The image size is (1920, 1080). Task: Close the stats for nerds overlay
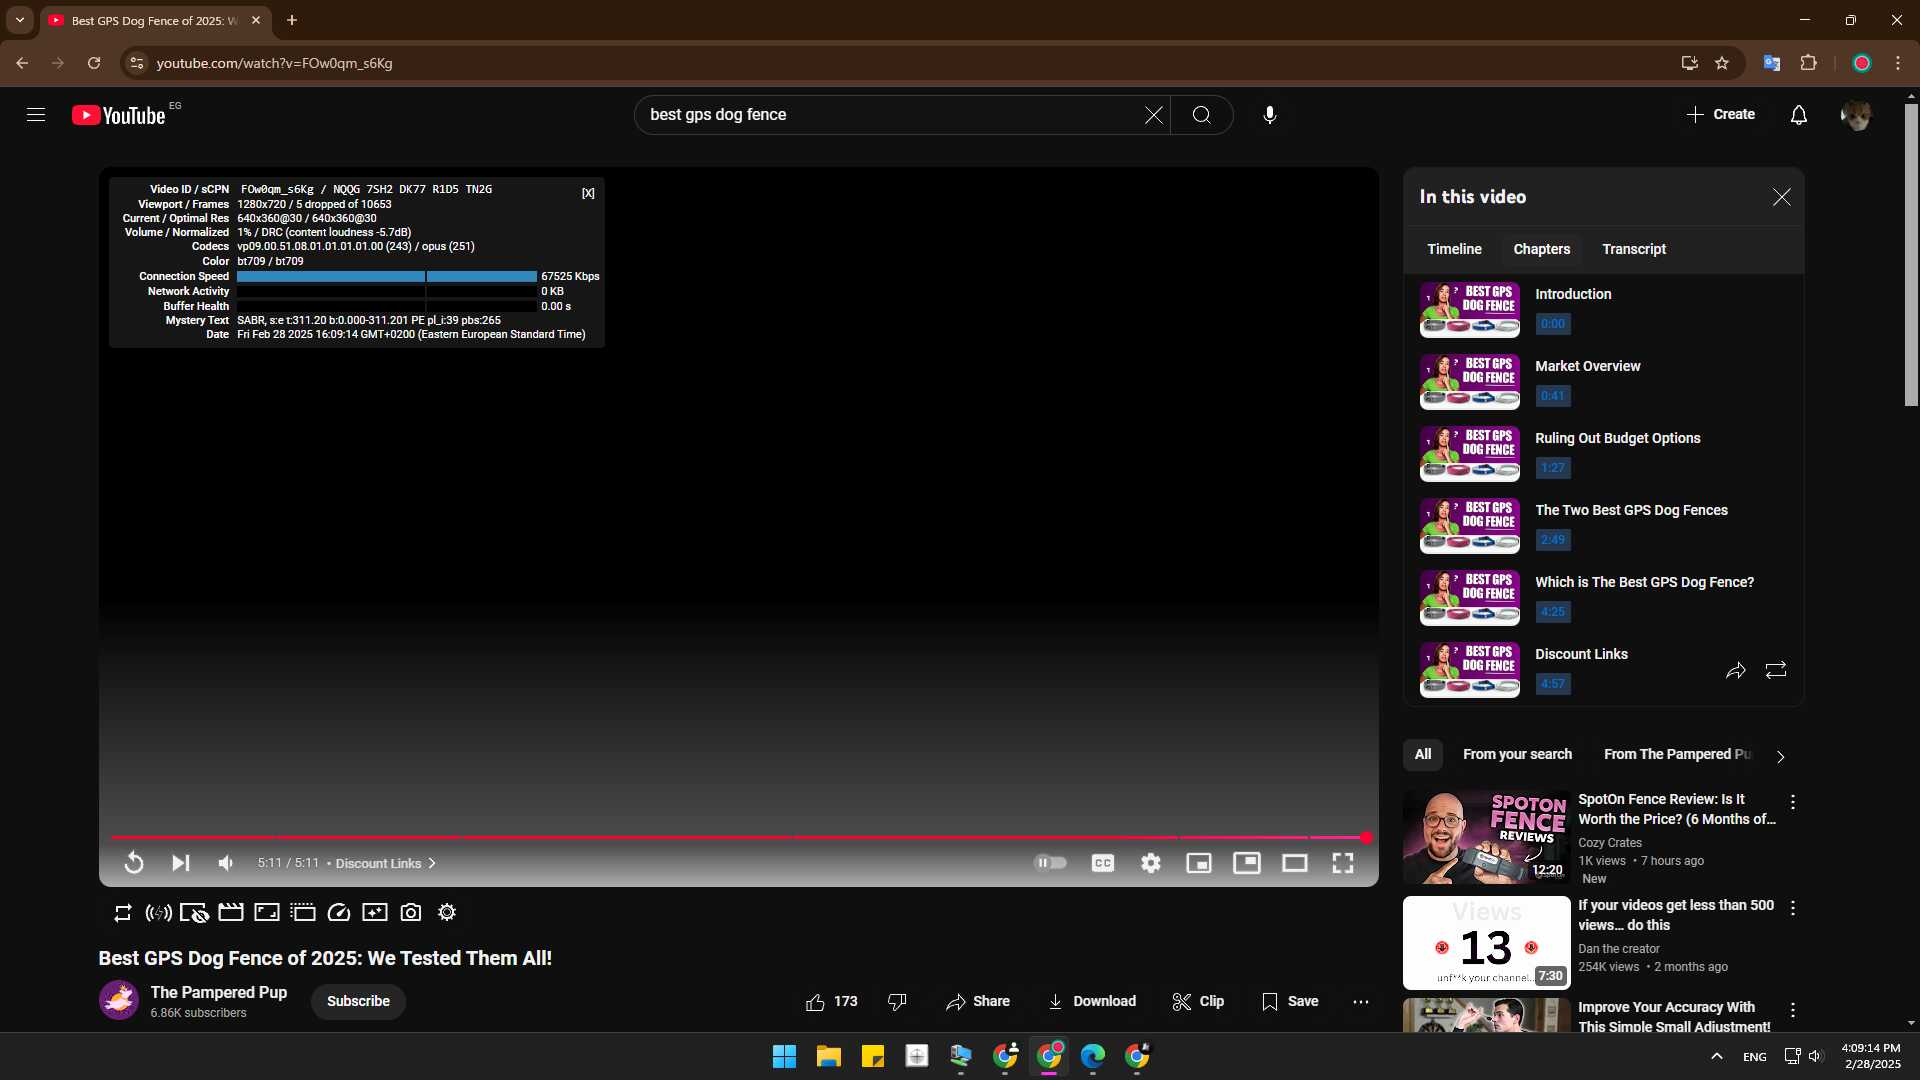click(588, 194)
